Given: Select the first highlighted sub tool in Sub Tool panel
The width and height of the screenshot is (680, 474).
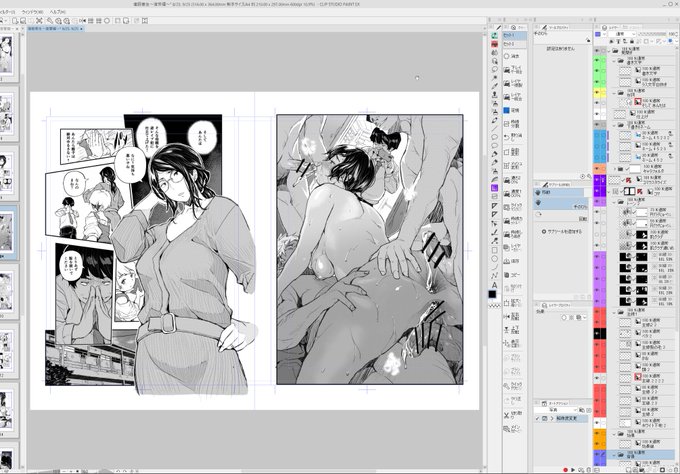Looking at the screenshot, I should pyautogui.click(x=559, y=192).
